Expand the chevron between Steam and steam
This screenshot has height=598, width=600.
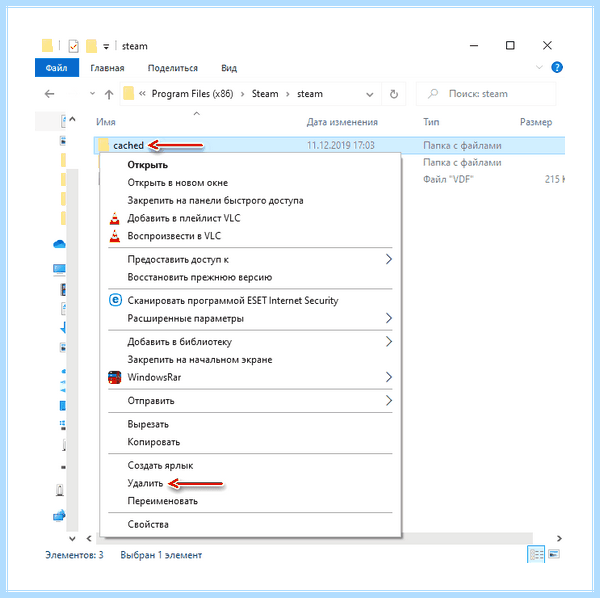(x=288, y=94)
